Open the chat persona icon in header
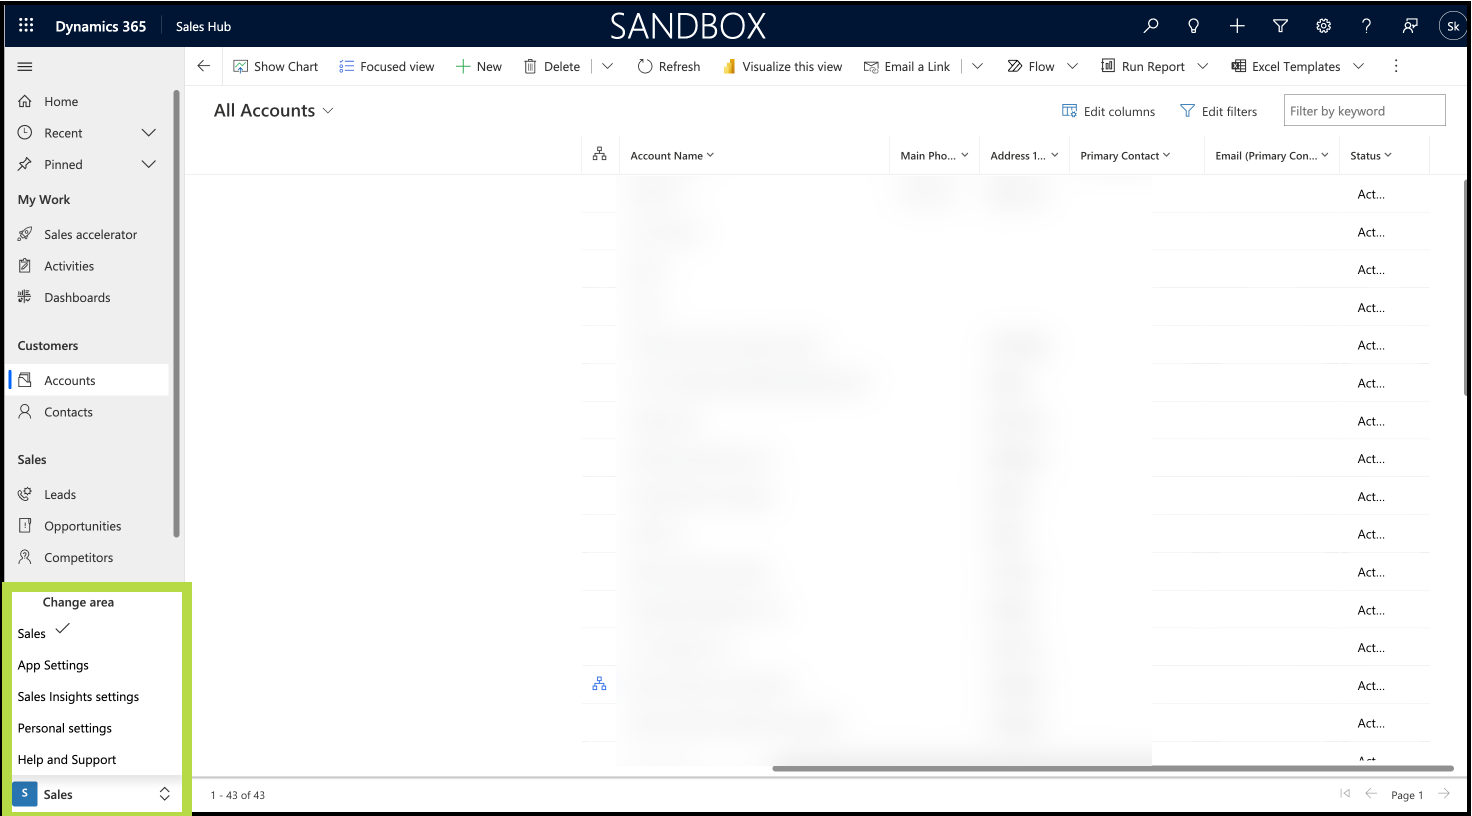This screenshot has width=1472, height=816. click(1410, 26)
